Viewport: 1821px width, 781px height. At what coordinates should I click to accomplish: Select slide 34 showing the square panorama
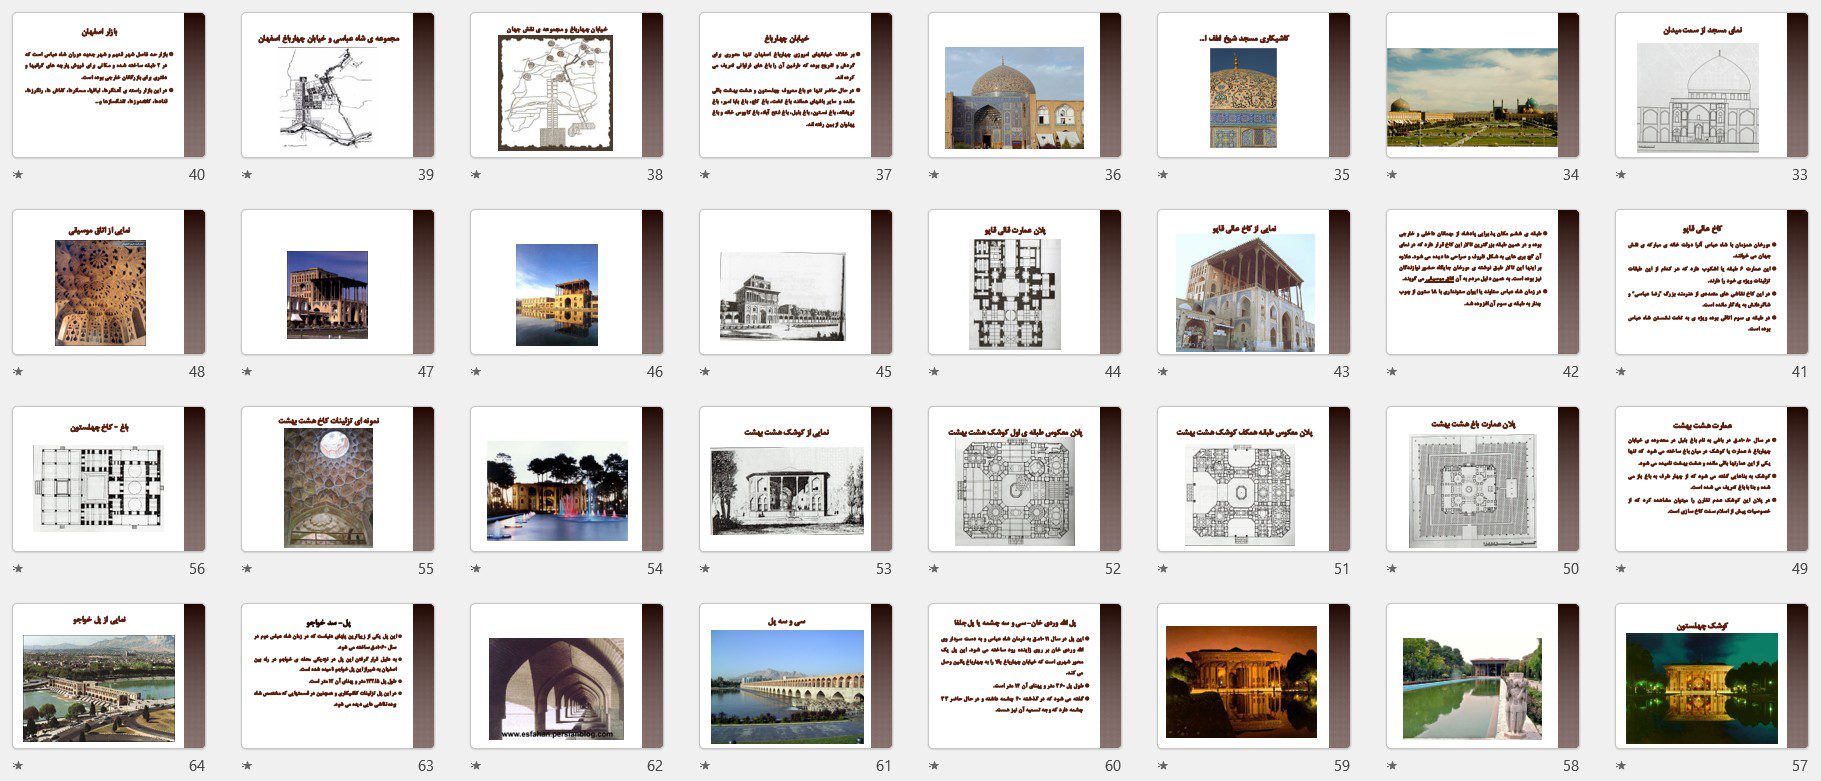1482,85
